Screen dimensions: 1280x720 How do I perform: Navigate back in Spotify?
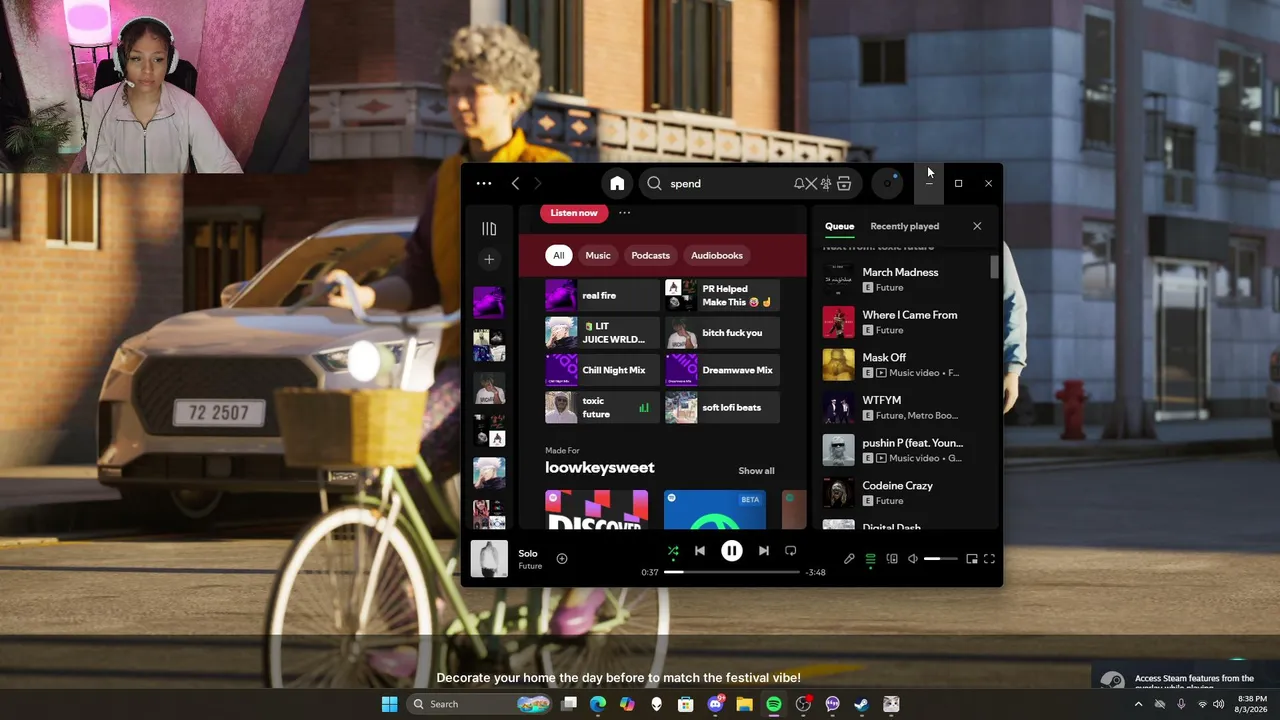pyautogui.click(x=515, y=184)
